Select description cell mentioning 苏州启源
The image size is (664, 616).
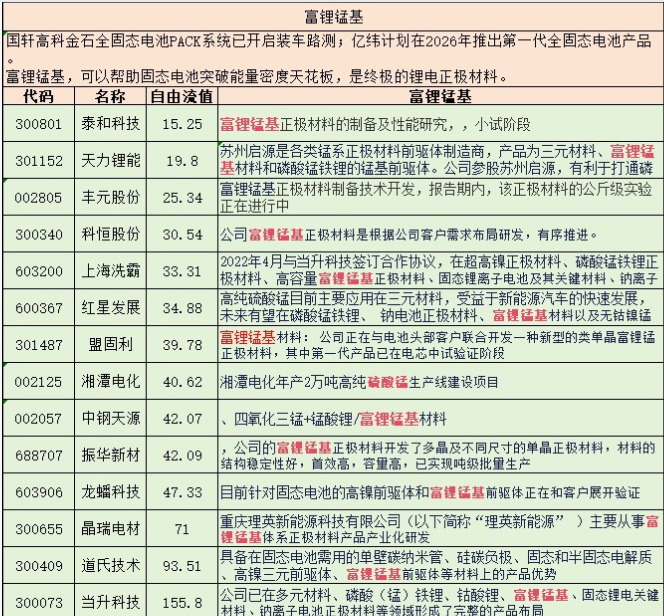[441, 160]
